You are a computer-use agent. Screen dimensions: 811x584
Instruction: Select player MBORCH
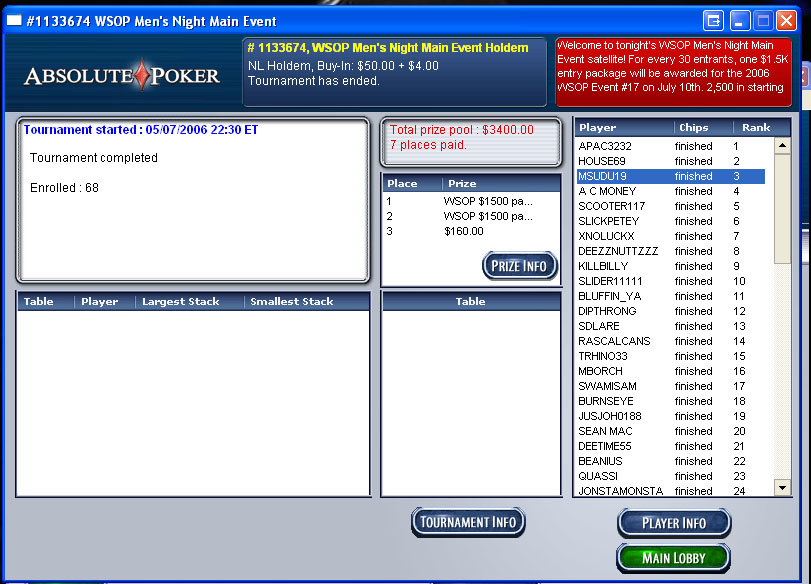[671, 371]
